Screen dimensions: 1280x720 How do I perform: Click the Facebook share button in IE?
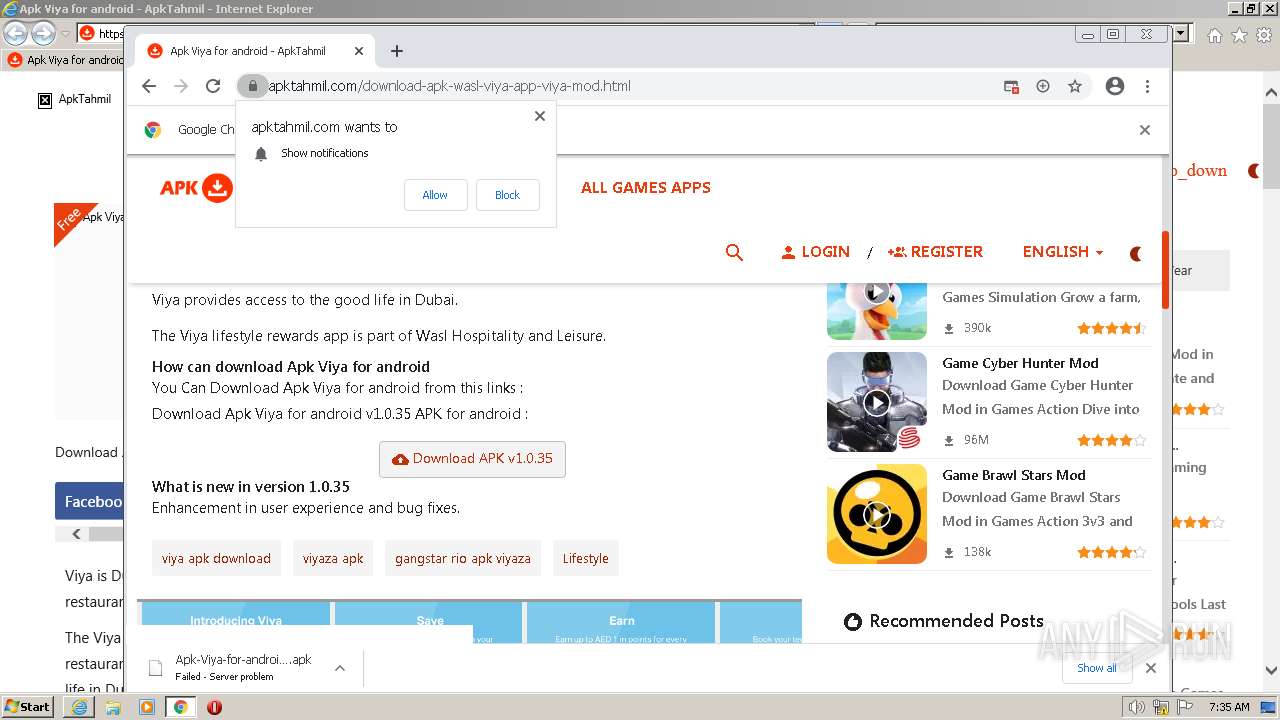90,501
